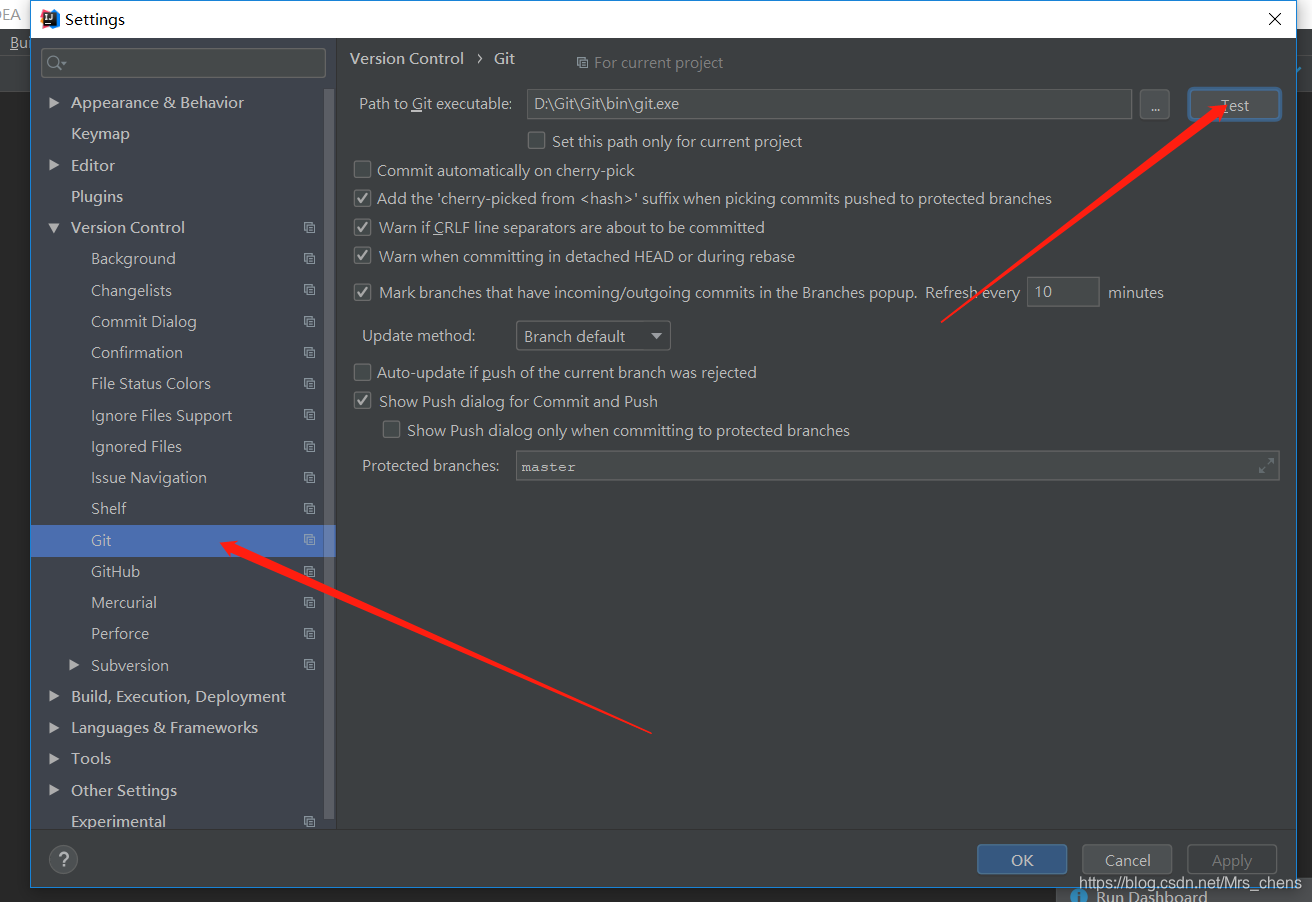Viewport: 1312px width, 902px height.
Task: Select Mercurial settings item
Action: [x=124, y=602]
